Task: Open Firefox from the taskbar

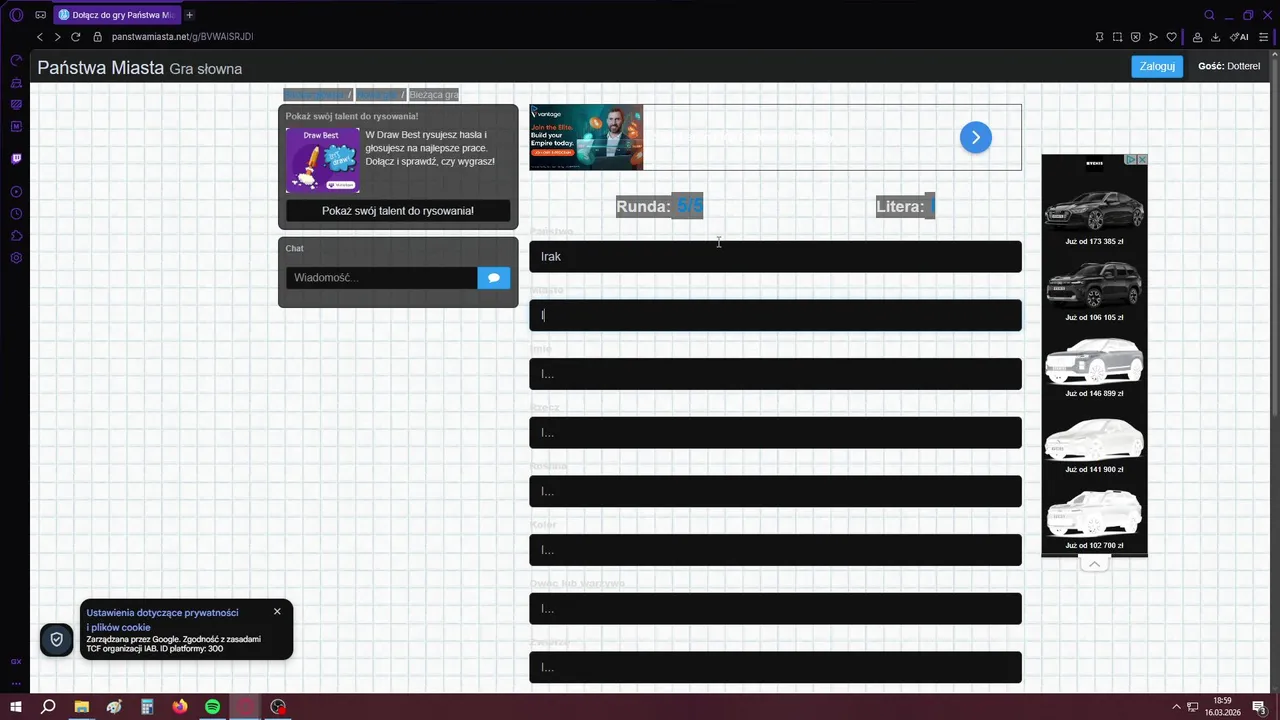Action: point(180,707)
